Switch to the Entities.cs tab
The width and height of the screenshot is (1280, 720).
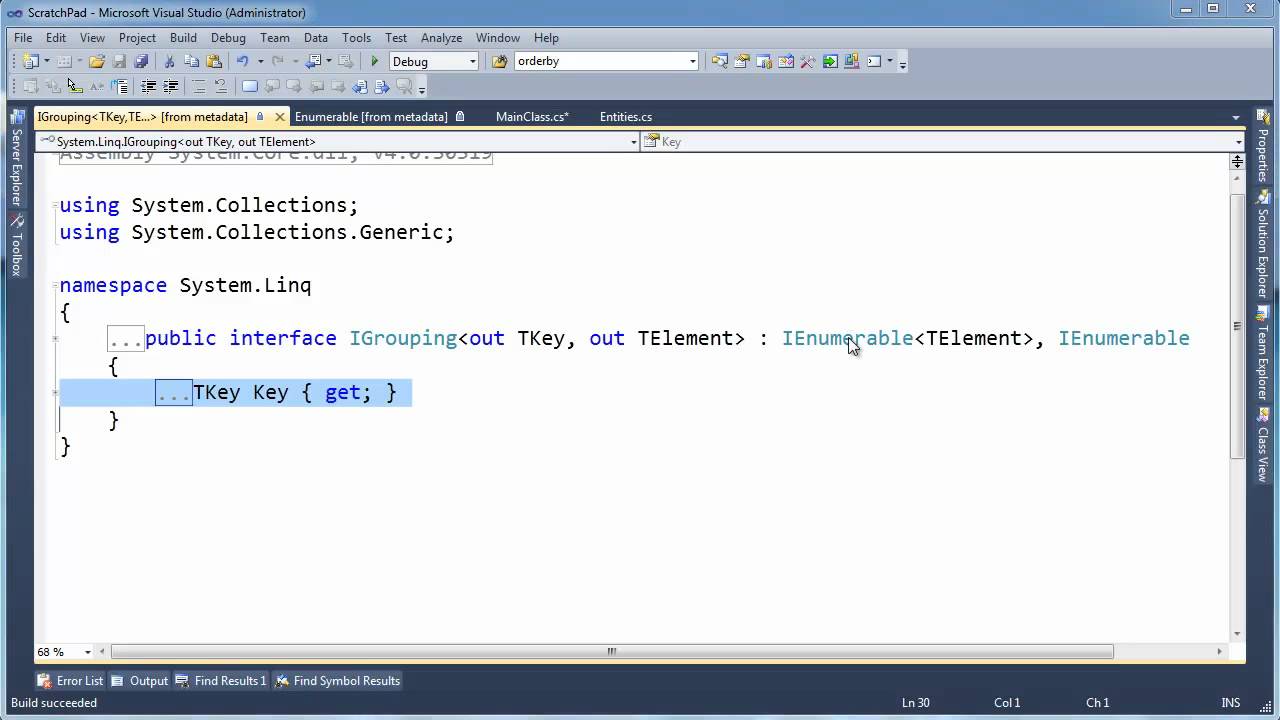(626, 117)
